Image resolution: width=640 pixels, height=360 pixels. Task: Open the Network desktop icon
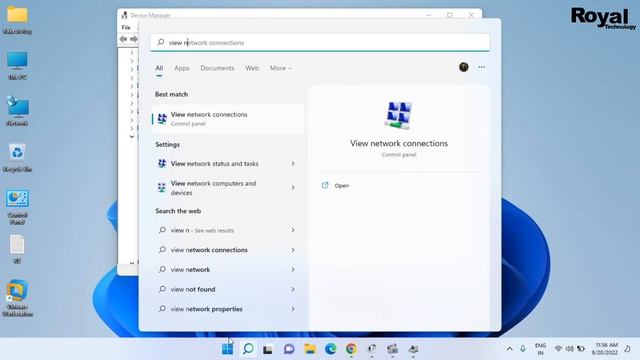pos(17,111)
